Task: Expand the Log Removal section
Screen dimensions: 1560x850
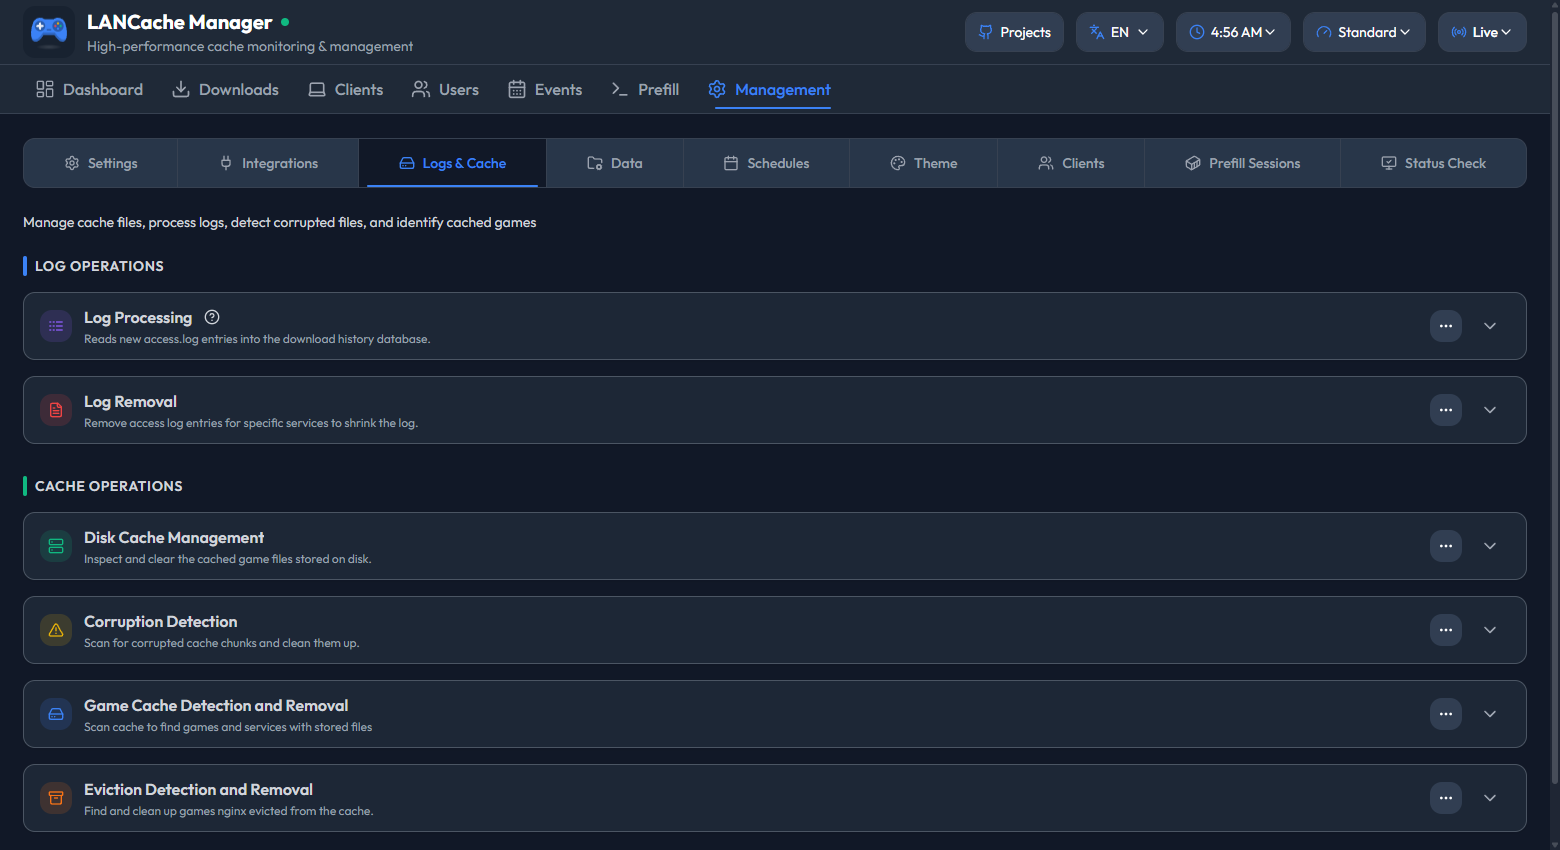Action: tap(1490, 410)
